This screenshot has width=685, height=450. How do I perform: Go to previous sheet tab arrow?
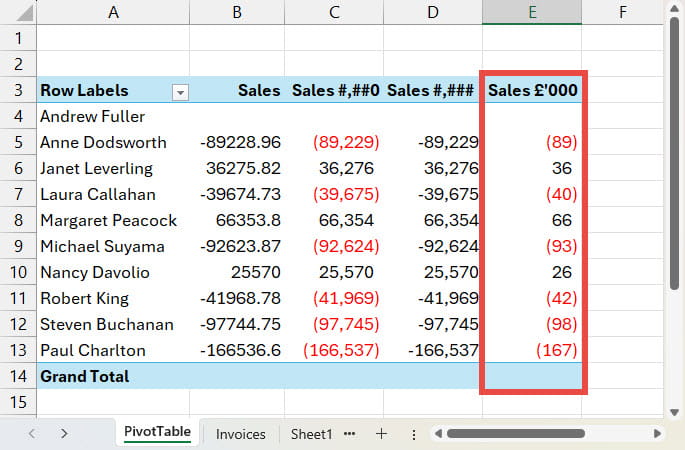[x=31, y=433]
